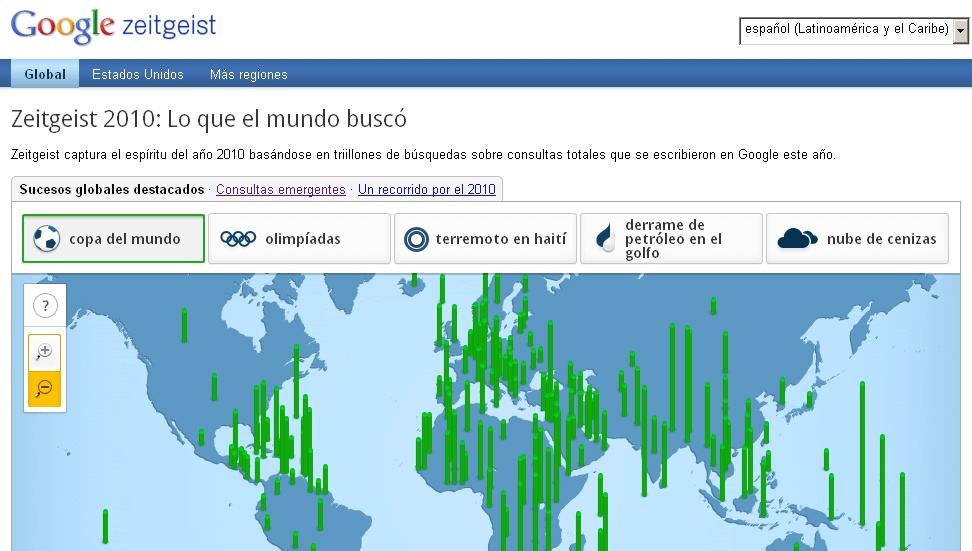The height and width of the screenshot is (551, 972).
Task: Switch to the Estados Unidos tab
Action: pyautogui.click(x=138, y=74)
